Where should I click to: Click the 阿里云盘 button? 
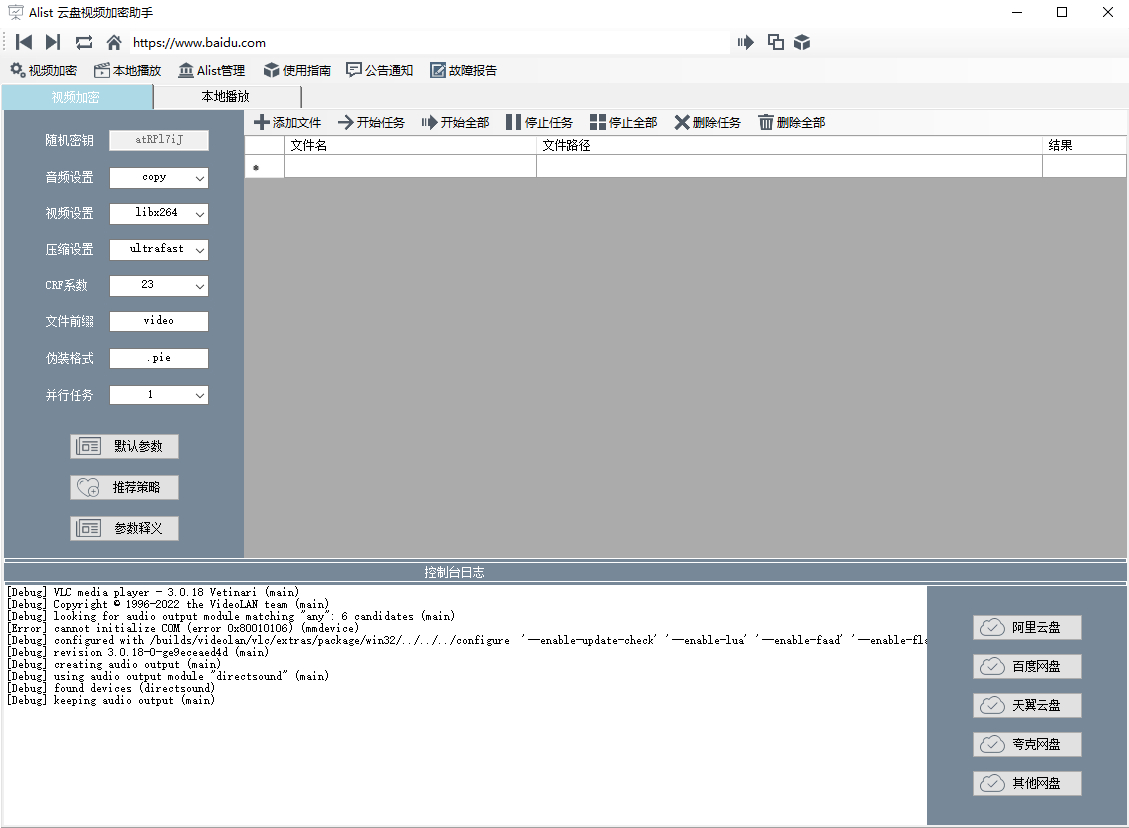point(1027,628)
